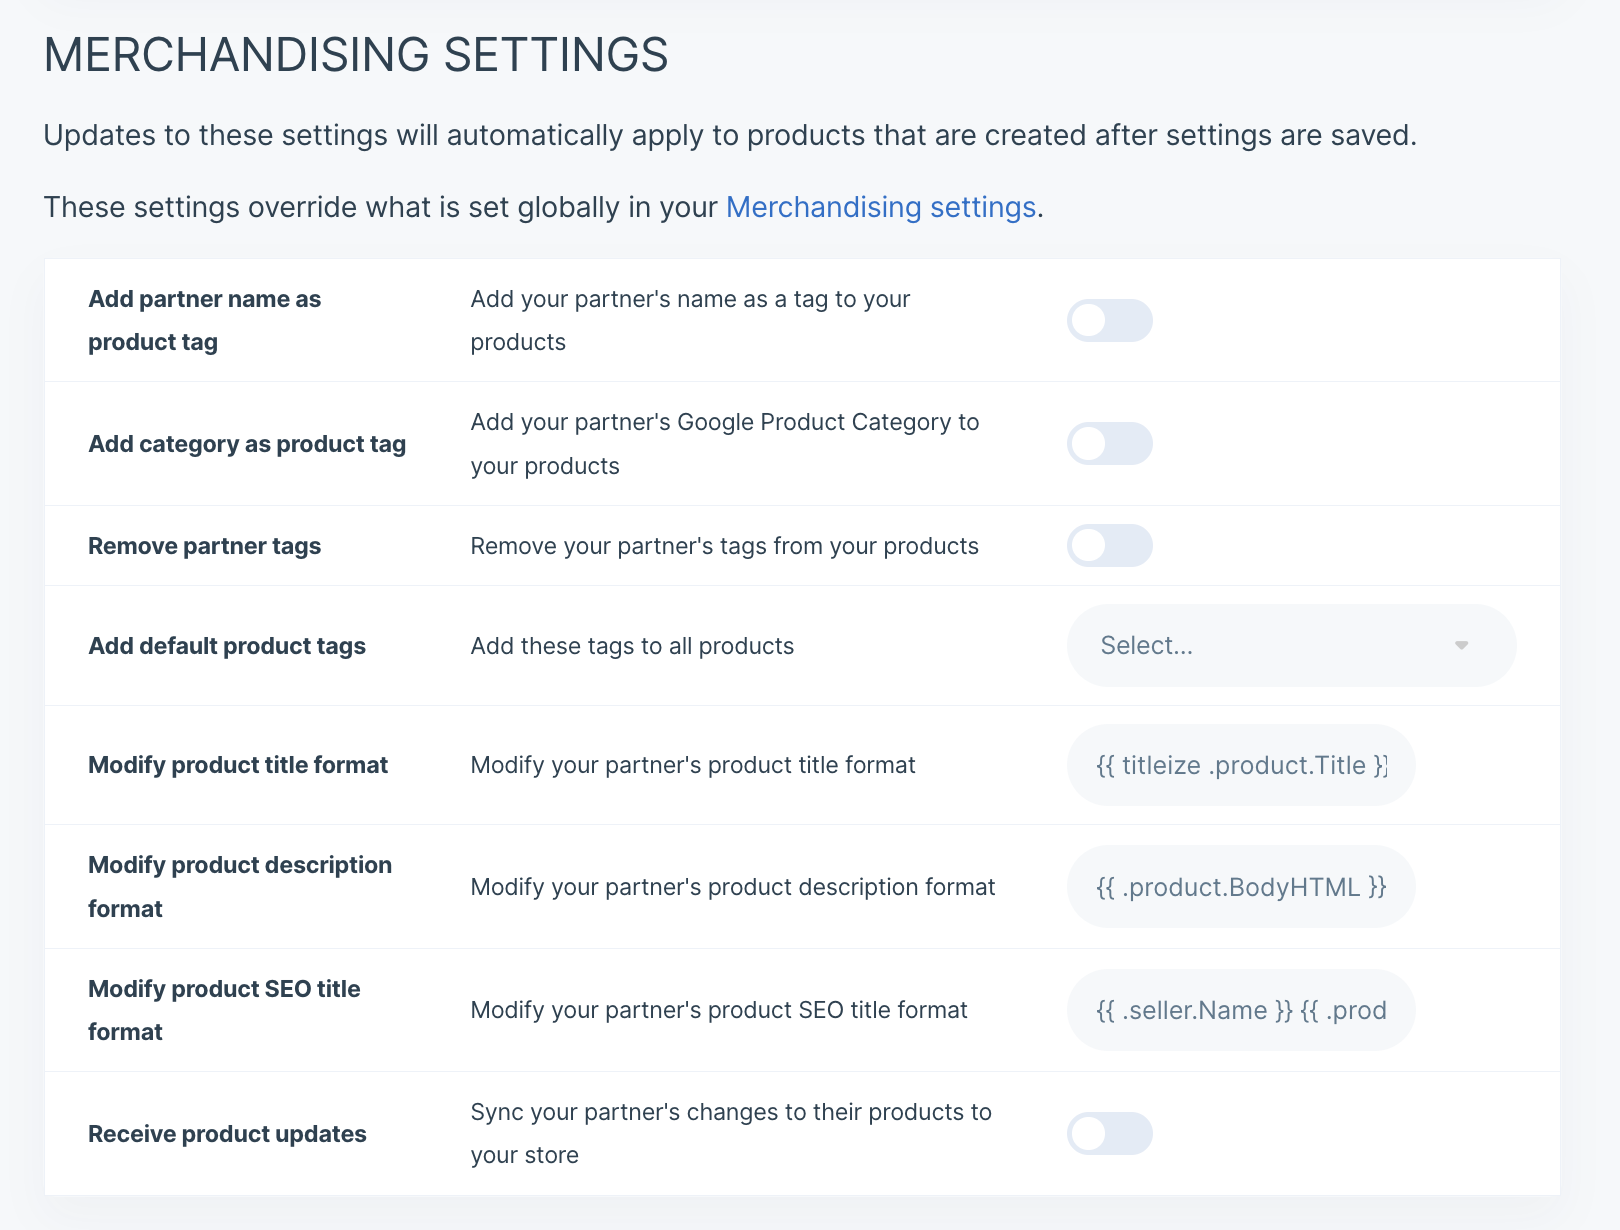Click the "Modify product SEO title format" label
This screenshot has width=1620, height=1230.
point(224,1010)
